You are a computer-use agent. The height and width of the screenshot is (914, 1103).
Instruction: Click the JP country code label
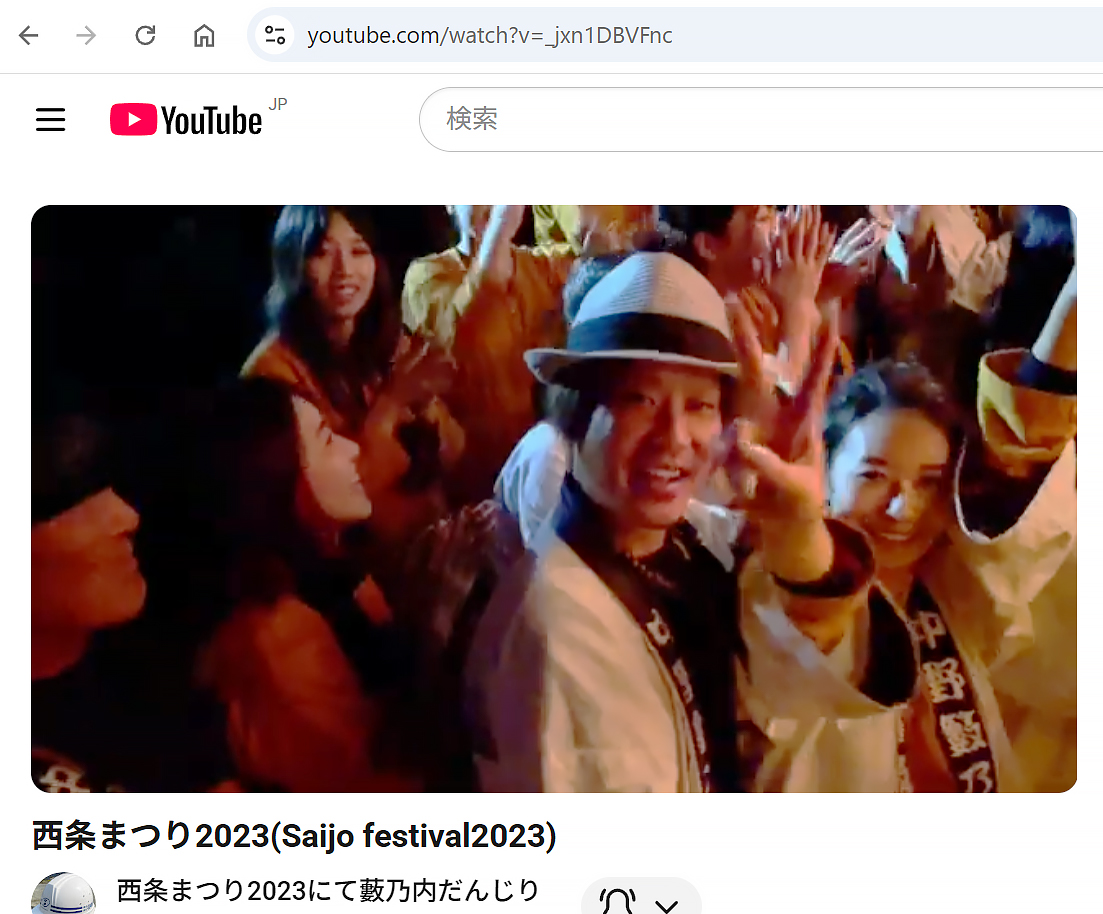(x=277, y=104)
